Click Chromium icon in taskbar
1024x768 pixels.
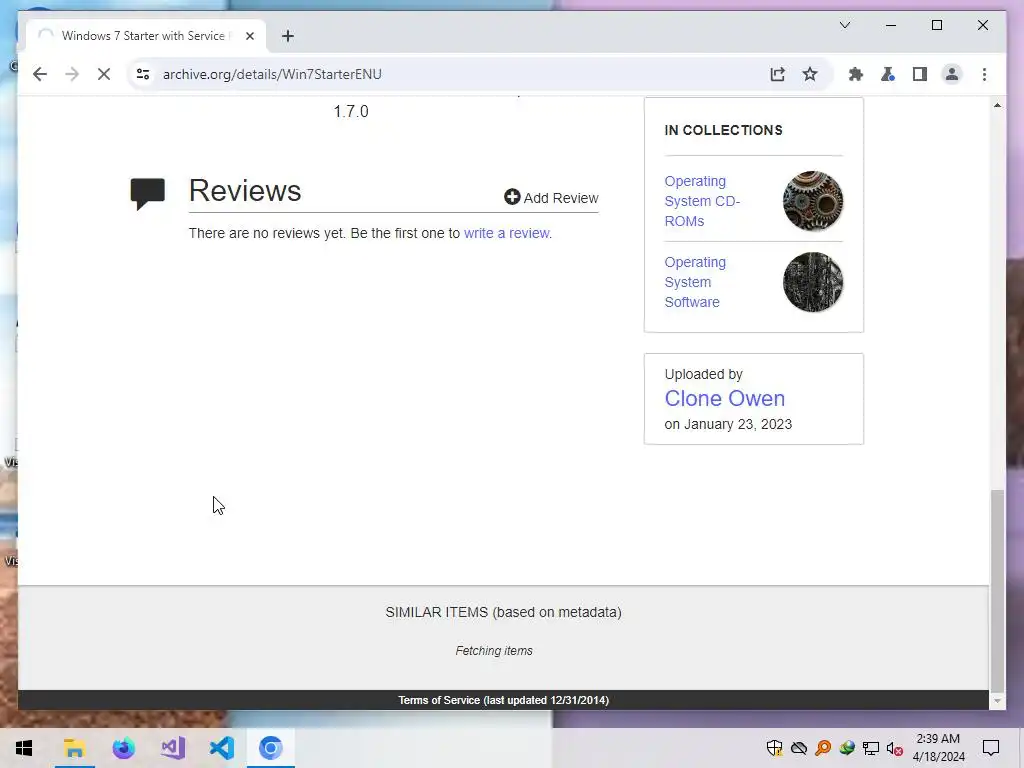(270, 748)
